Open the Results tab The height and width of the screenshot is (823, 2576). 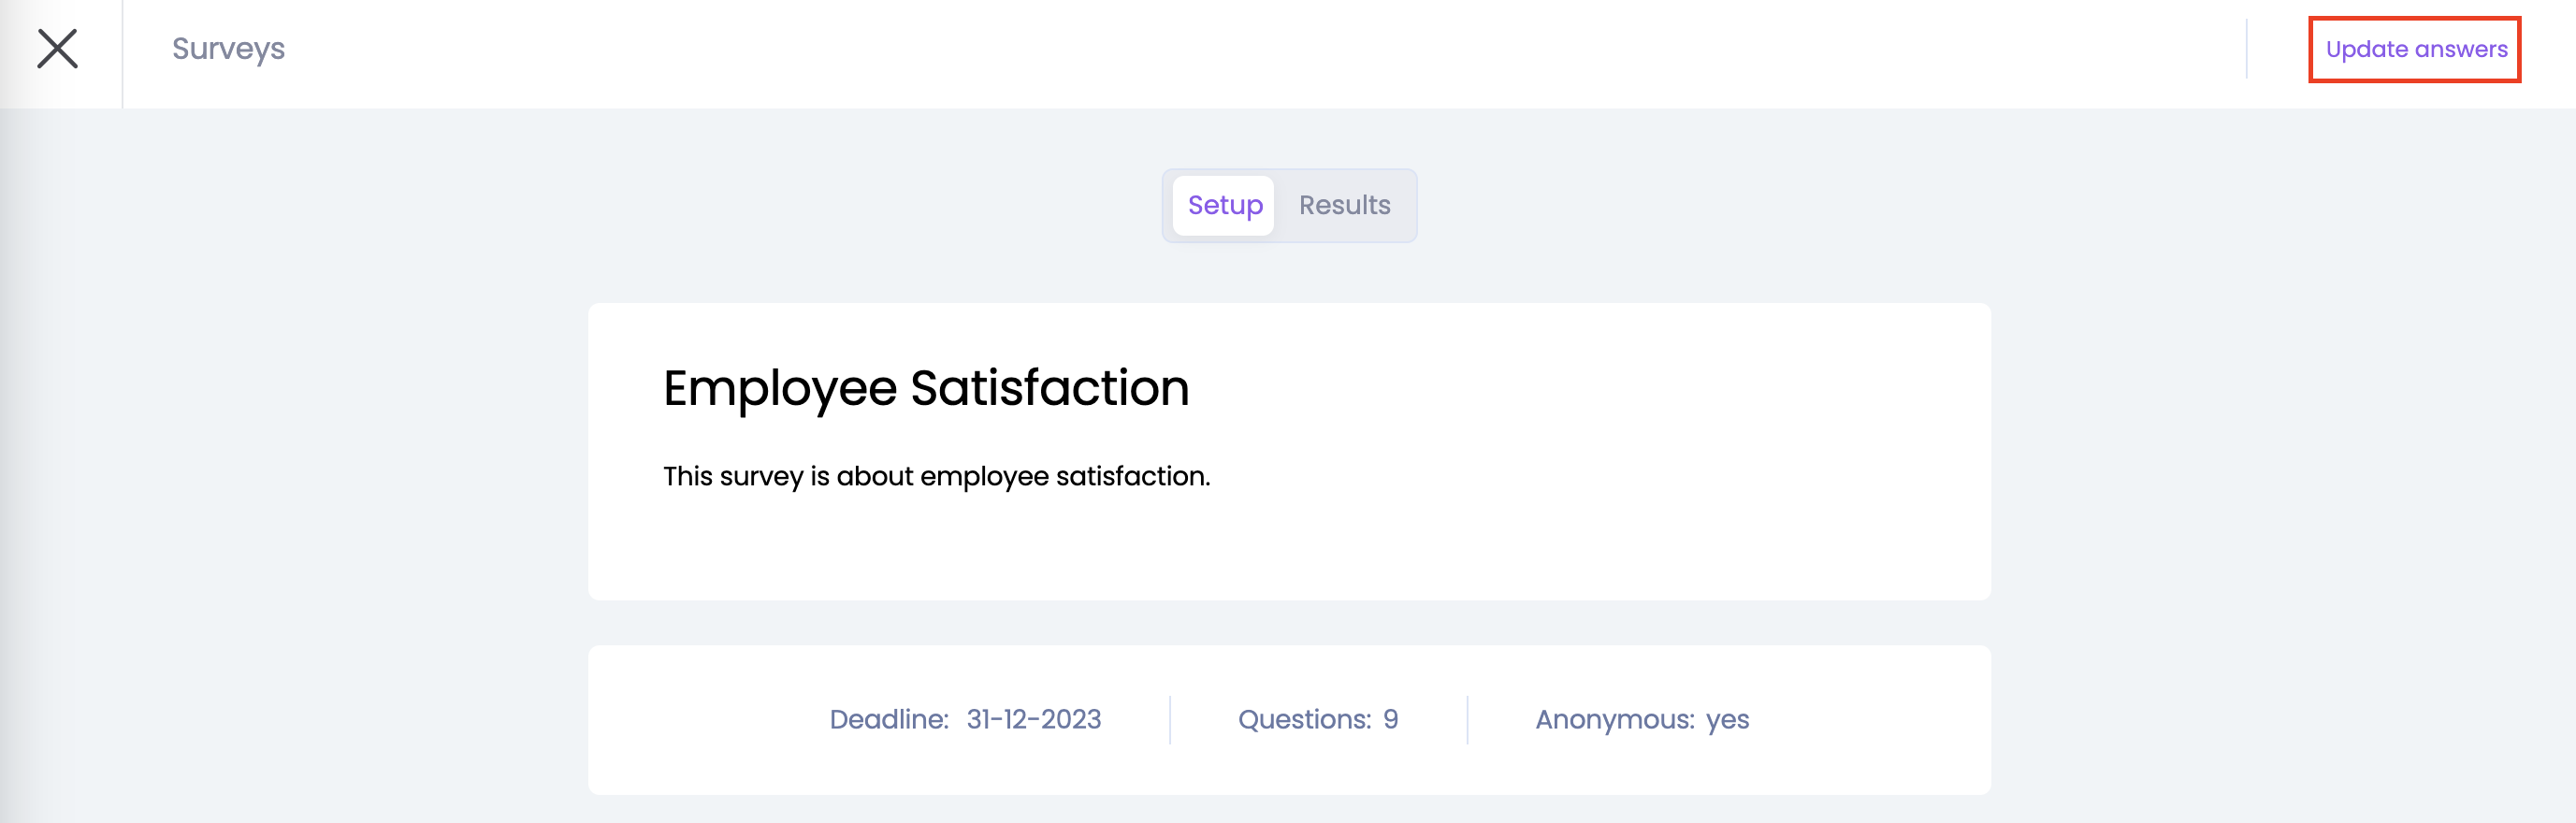pyautogui.click(x=1344, y=205)
